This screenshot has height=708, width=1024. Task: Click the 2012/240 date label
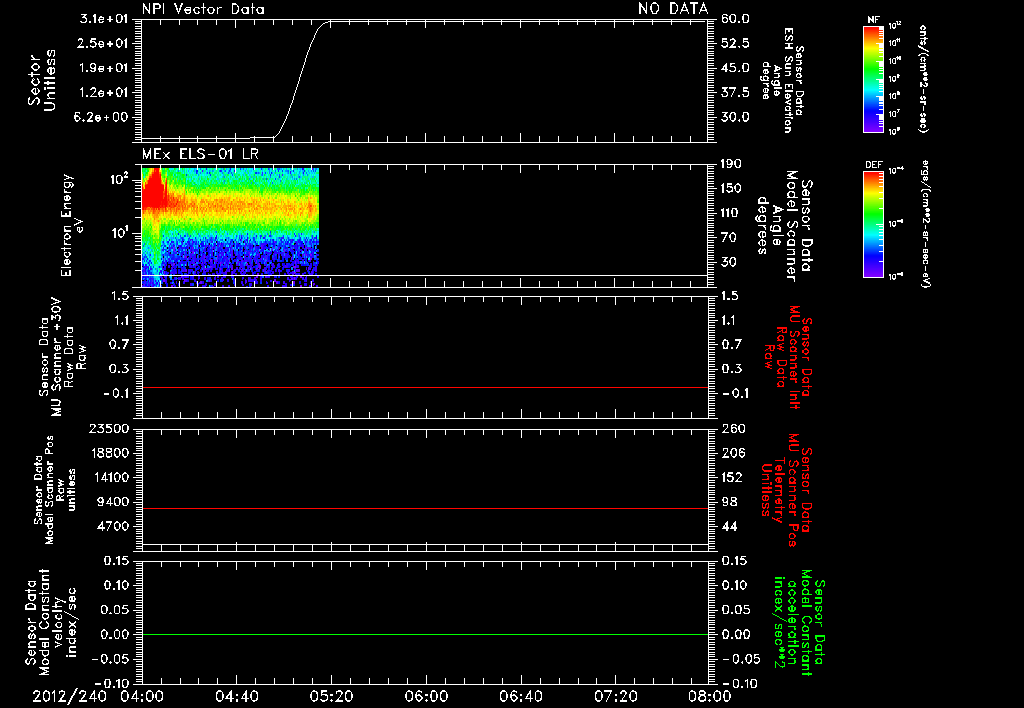69,696
